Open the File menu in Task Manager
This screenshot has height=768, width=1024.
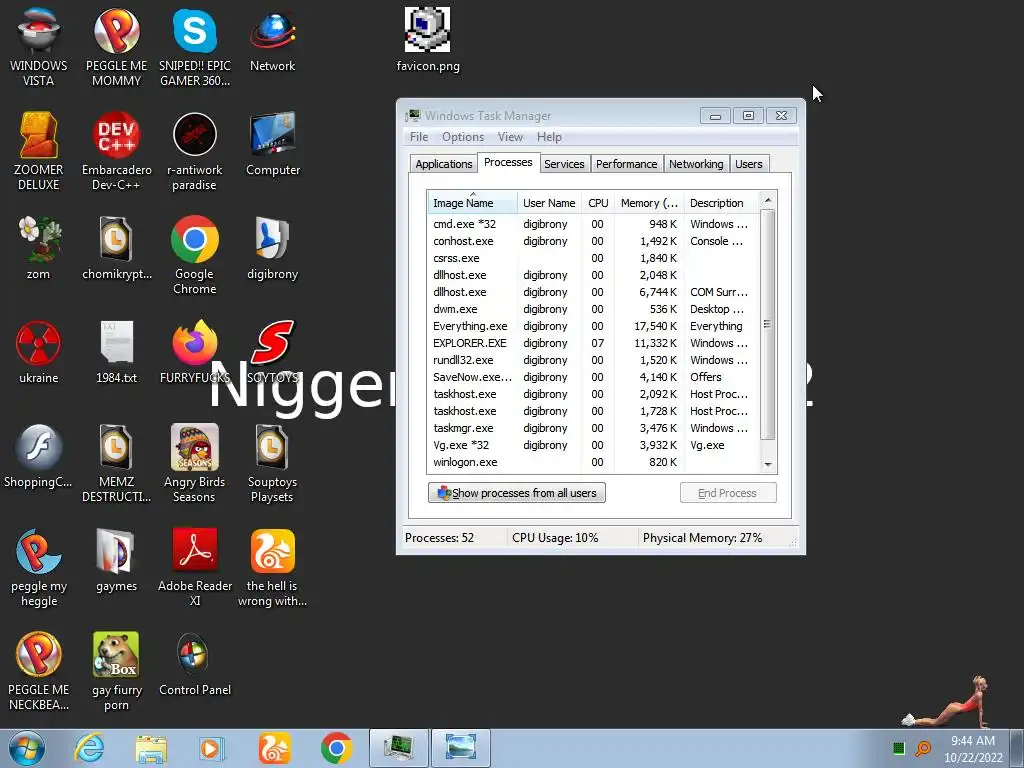point(419,136)
